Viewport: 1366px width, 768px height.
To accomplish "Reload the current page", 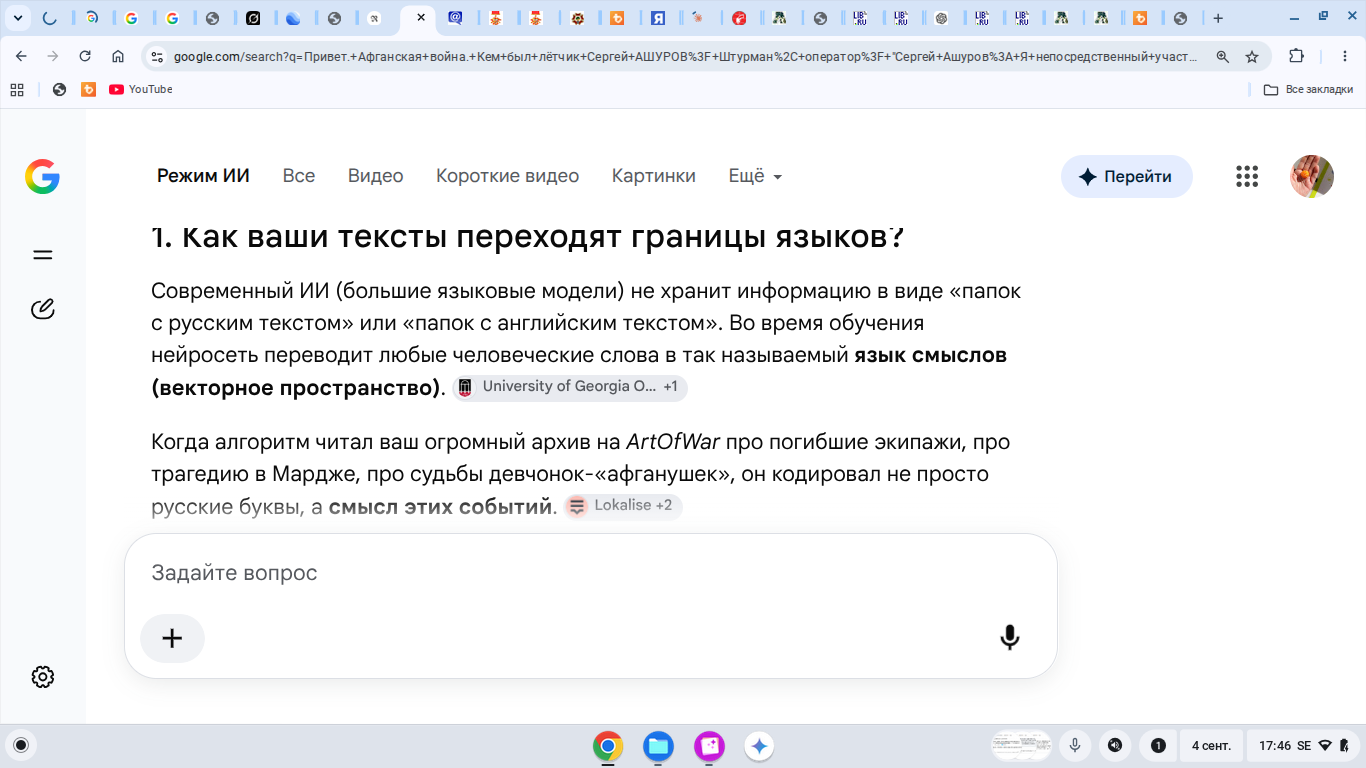I will pyautogui.click(x=85, y=57).
